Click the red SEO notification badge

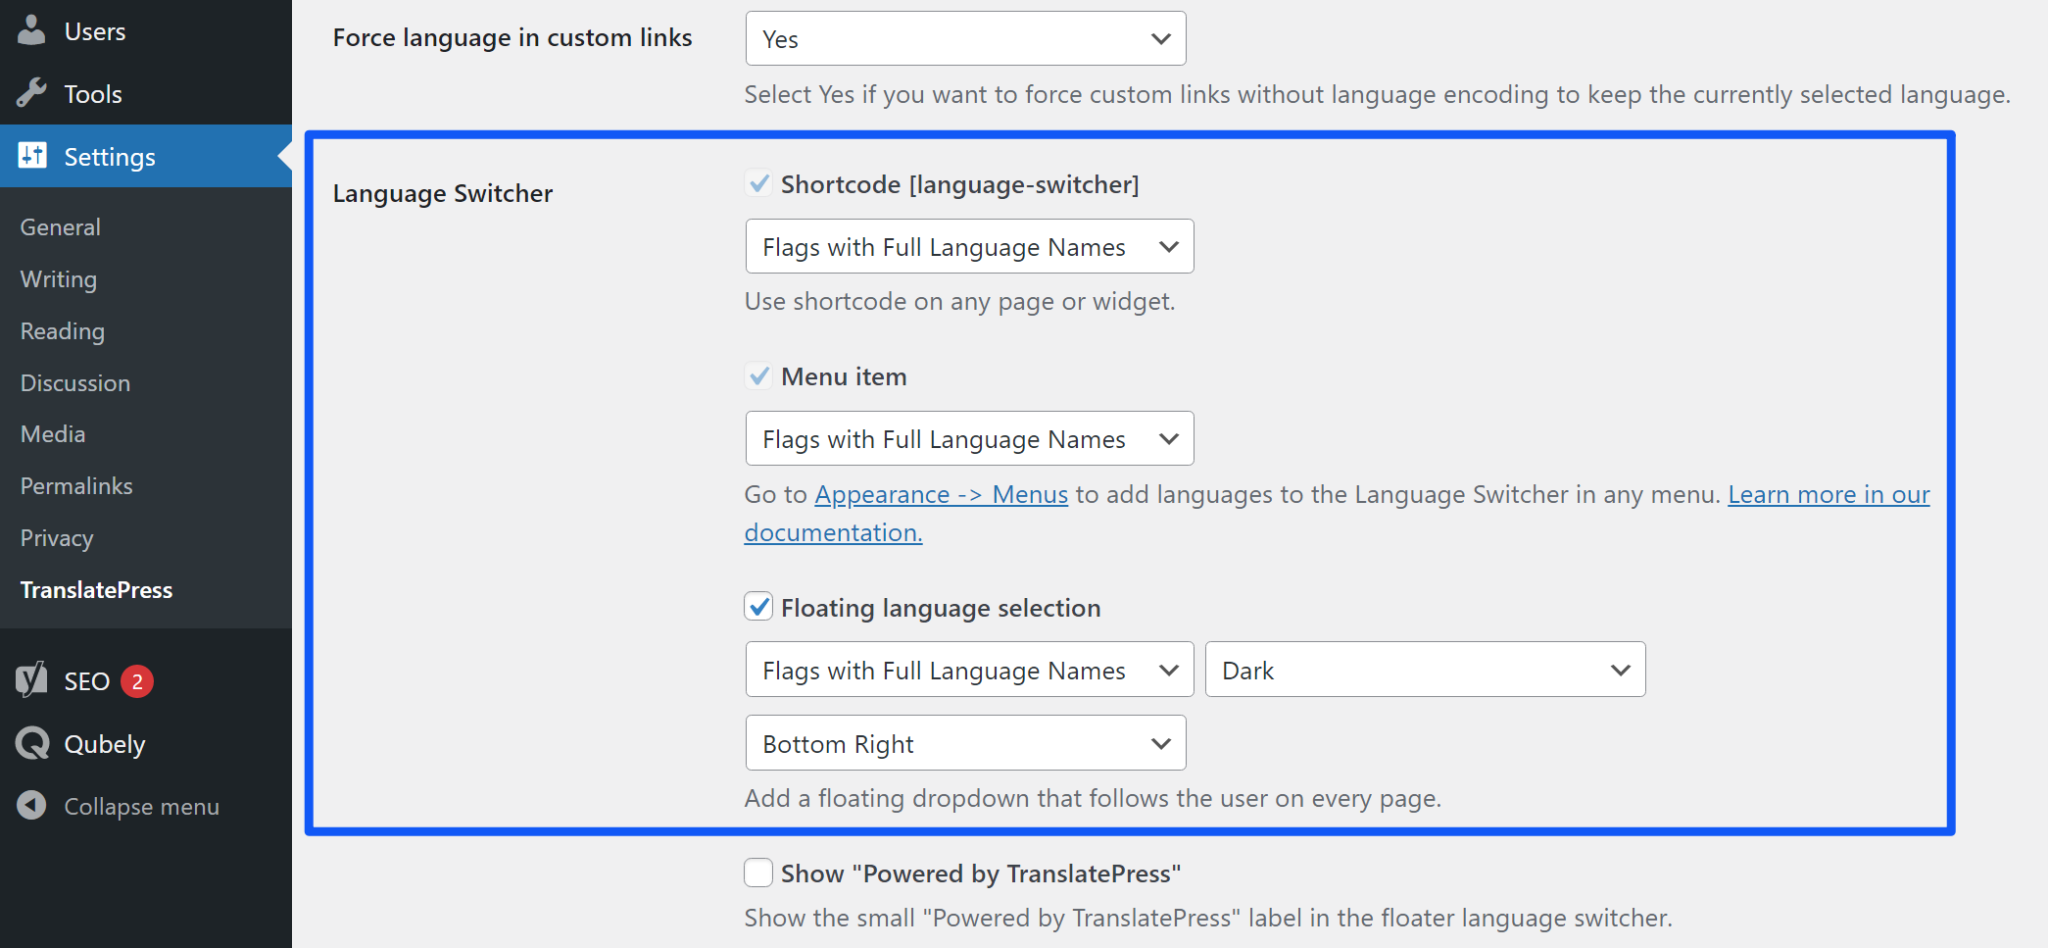tap(137, 681)
